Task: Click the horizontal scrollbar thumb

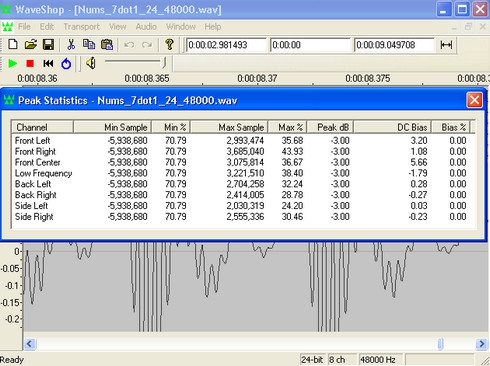Action: click(x=440, y=344)
